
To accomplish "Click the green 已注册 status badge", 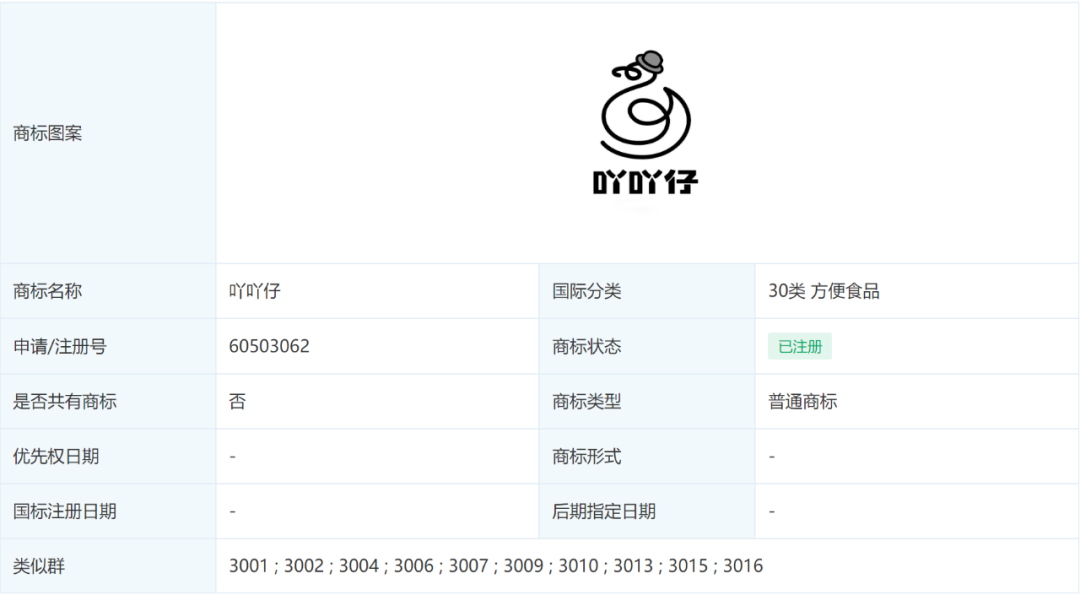I will 800,346.
